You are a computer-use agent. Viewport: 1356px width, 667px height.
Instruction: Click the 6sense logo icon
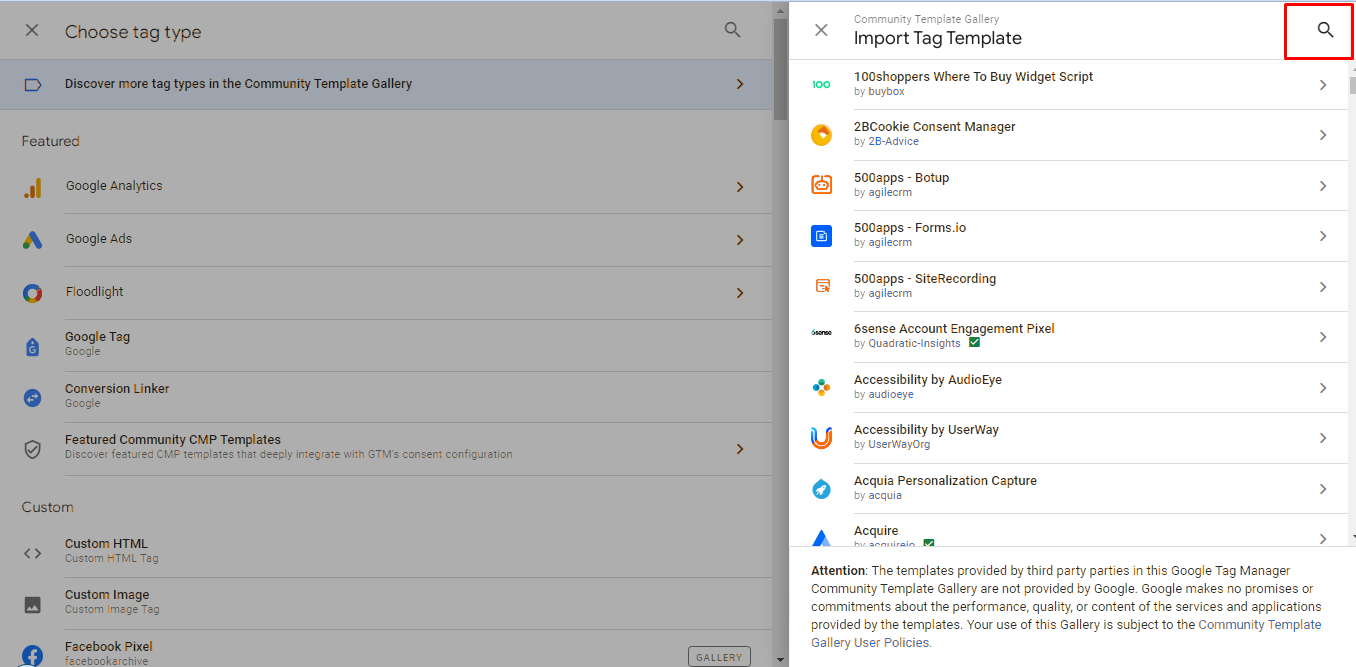coord(821,332)
